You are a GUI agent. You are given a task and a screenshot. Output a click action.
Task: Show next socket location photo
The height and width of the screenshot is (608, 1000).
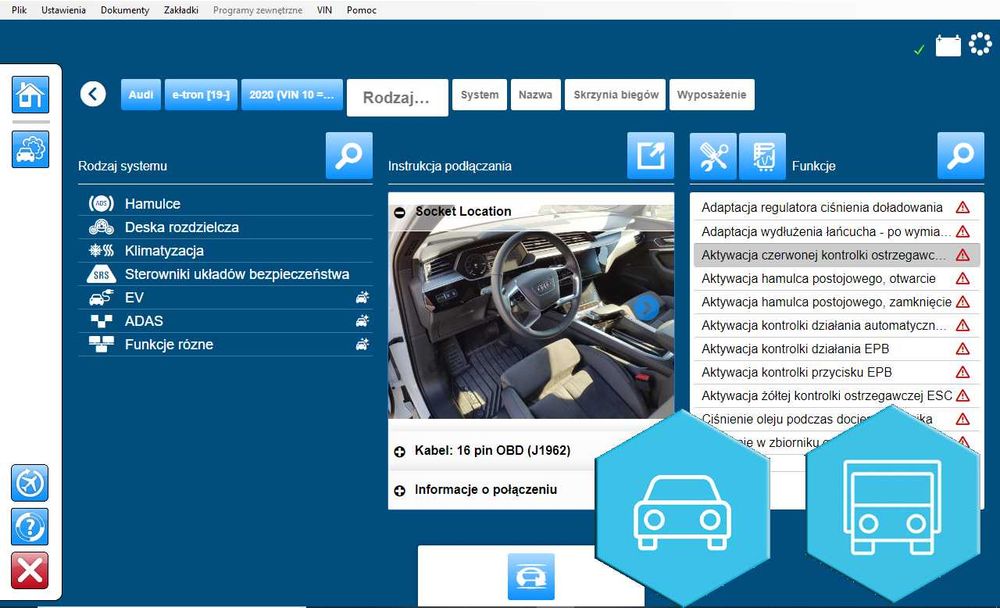tap(646, 308)
